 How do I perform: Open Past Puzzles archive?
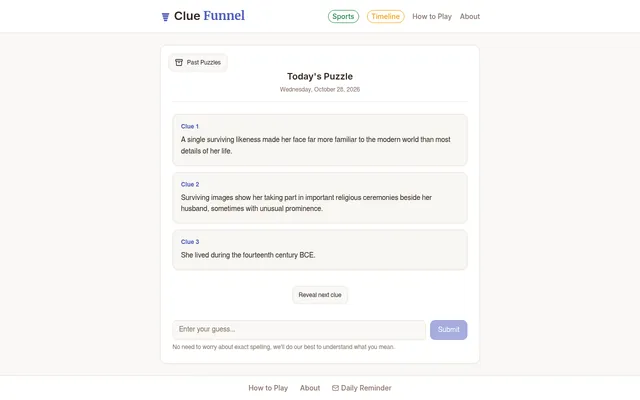198,62
